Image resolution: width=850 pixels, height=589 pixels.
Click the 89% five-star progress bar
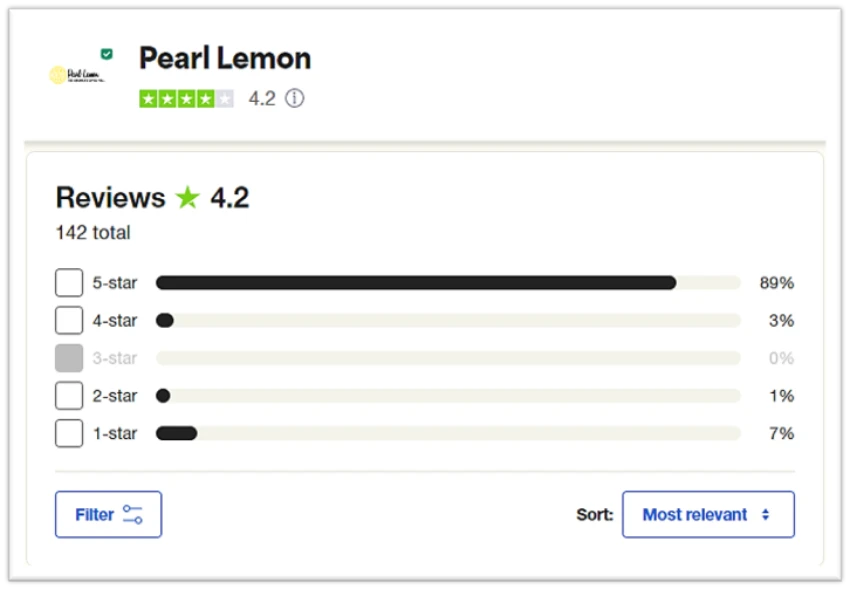coord(420,282)
